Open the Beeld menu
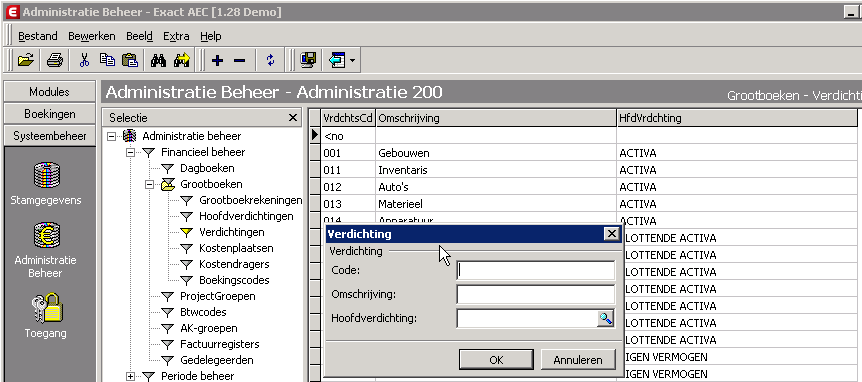The height and width of the screenshot is (382, 862). pyautogui.click(x=139, y=36)
